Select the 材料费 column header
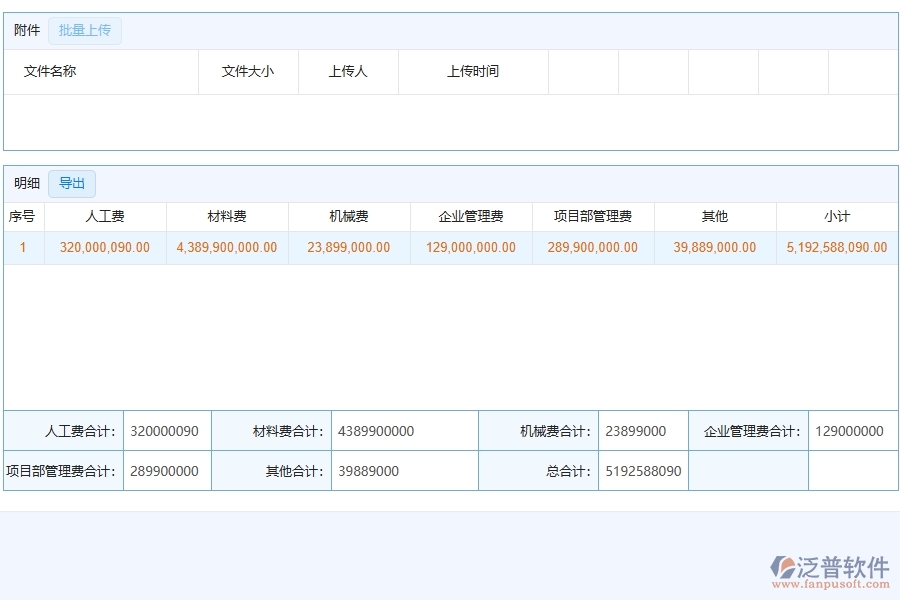The height and width of the screenshot is (600, 900). coord(225,216)
